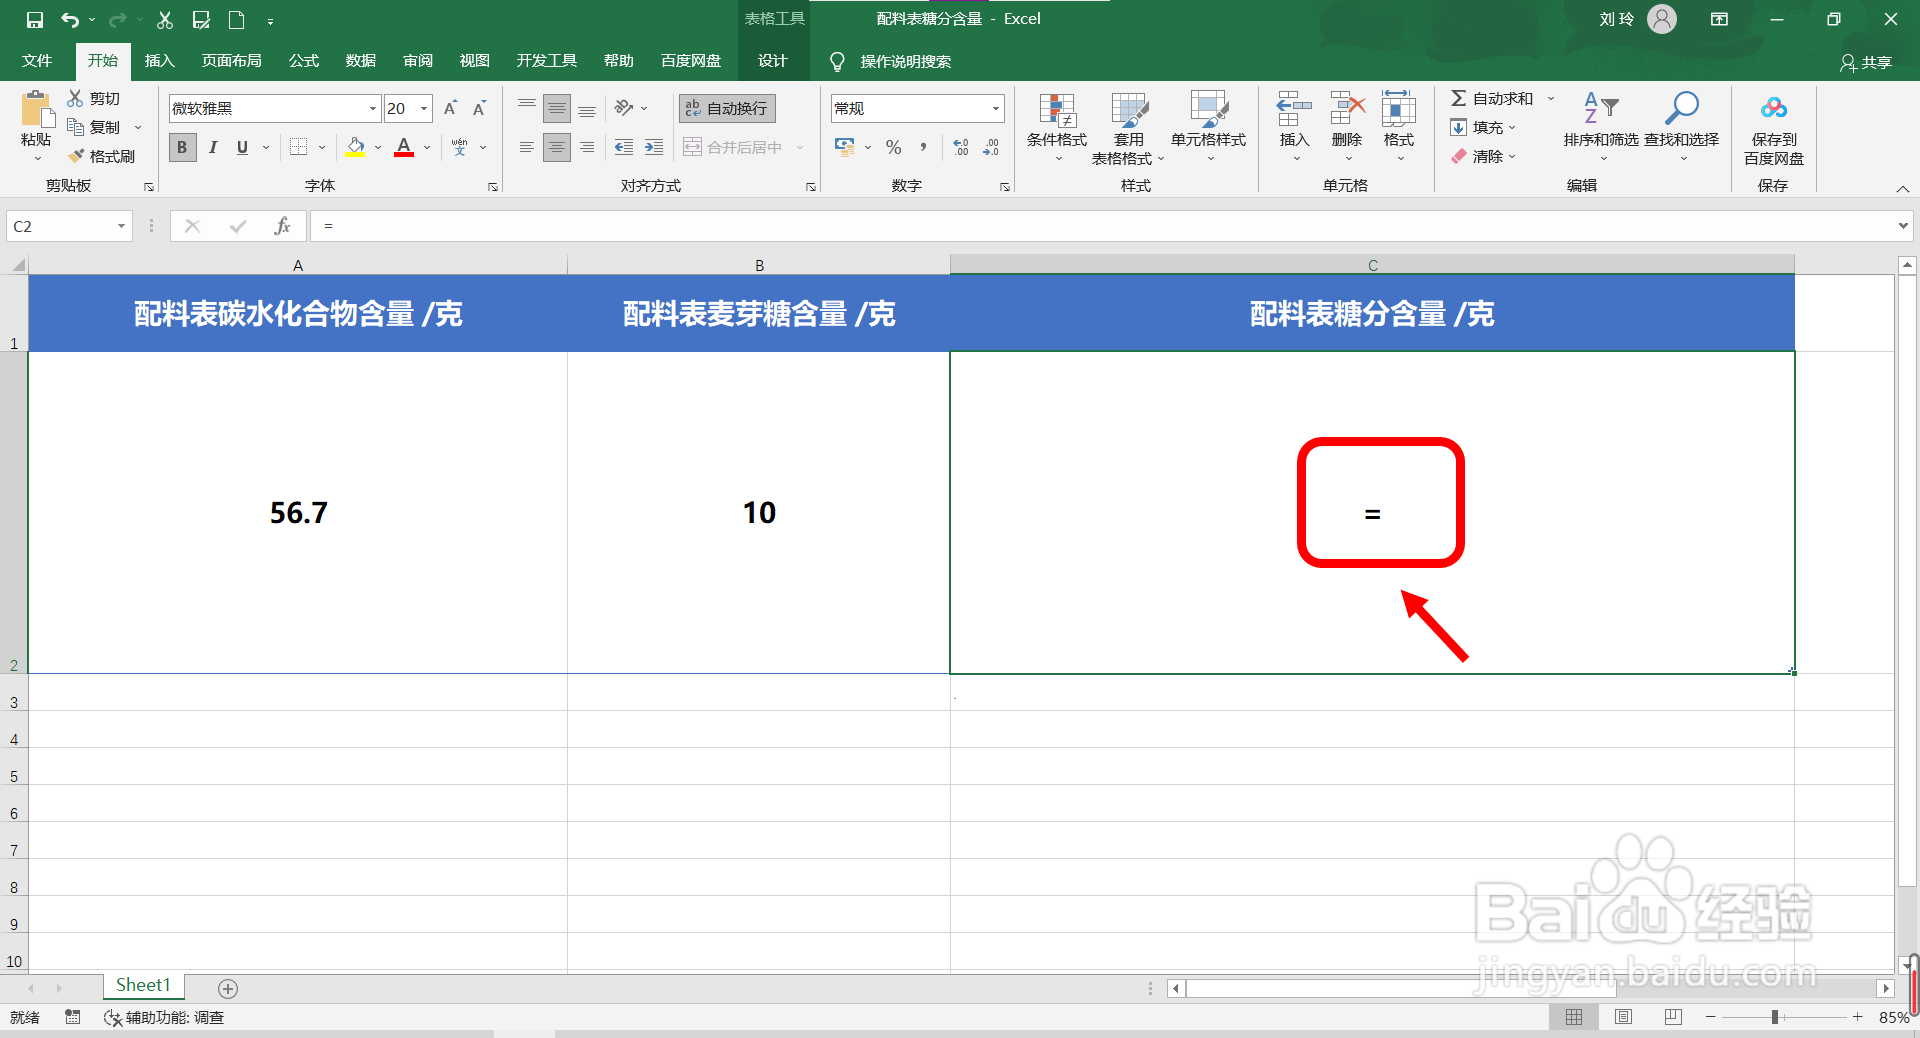Open the 文件 File menu
The image size is (1920, 1038).
37,61
